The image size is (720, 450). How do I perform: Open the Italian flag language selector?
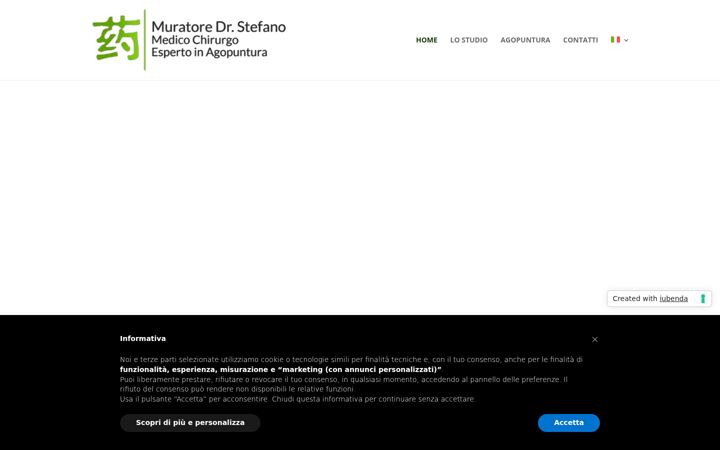click(x=615, y=39)
